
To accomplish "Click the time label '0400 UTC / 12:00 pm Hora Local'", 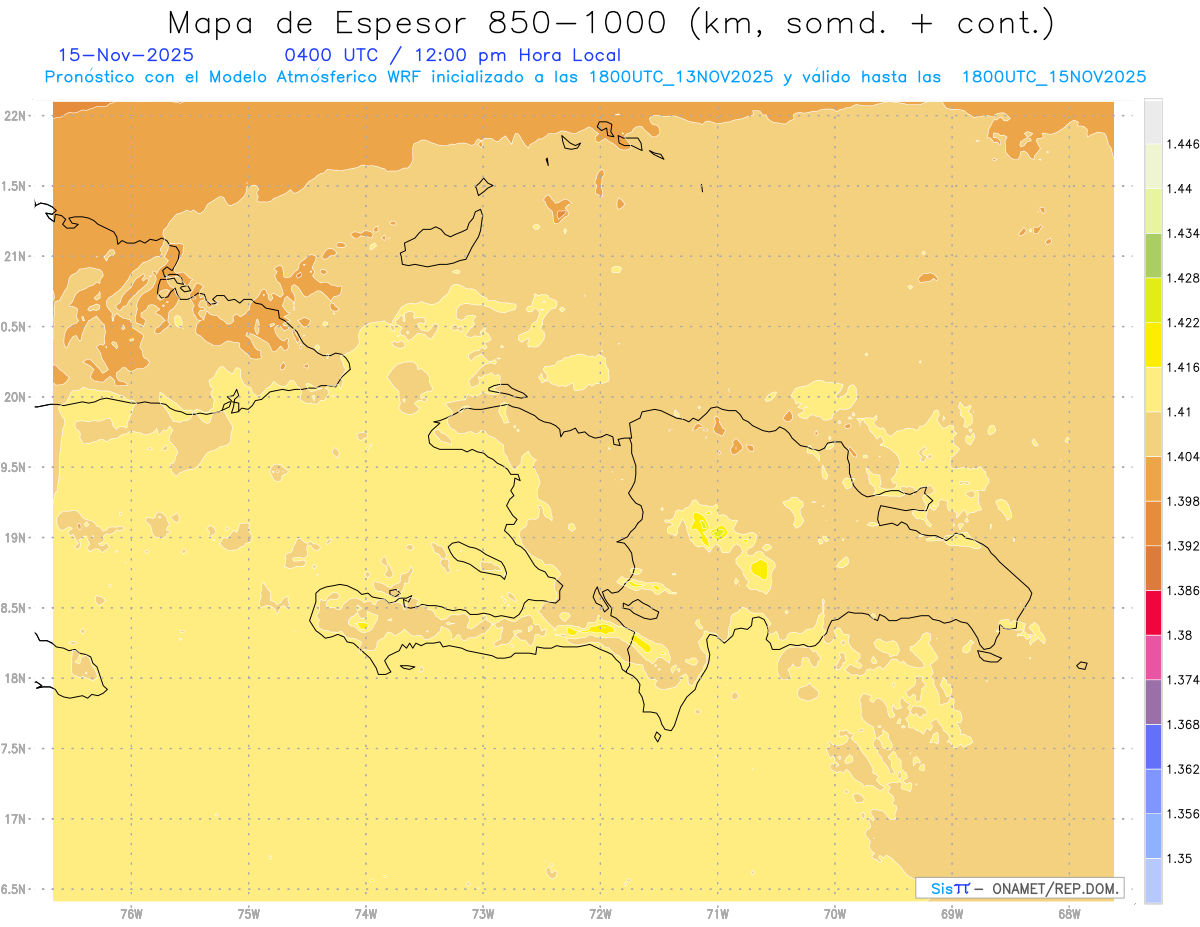I will [453, 55].
